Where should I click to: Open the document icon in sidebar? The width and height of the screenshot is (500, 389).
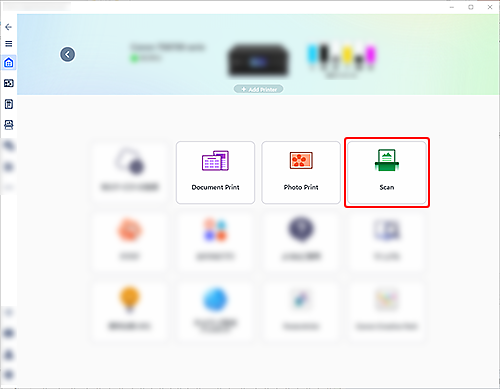click(x=9, y=104)
